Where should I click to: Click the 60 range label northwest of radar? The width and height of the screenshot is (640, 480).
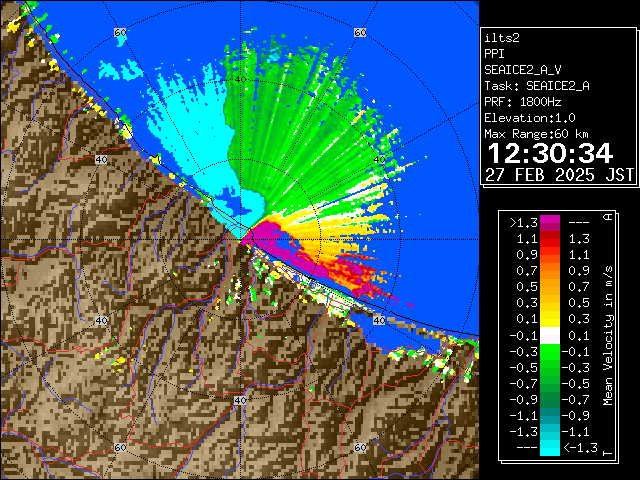120,32
